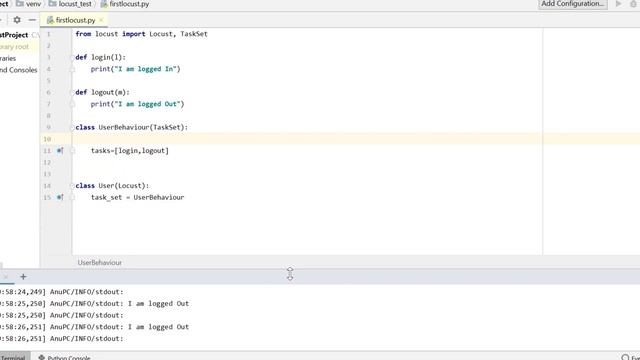Add a new terminal session with plus icon
Image resolution: width=640 pixels, height=360 pixels.
23,277
